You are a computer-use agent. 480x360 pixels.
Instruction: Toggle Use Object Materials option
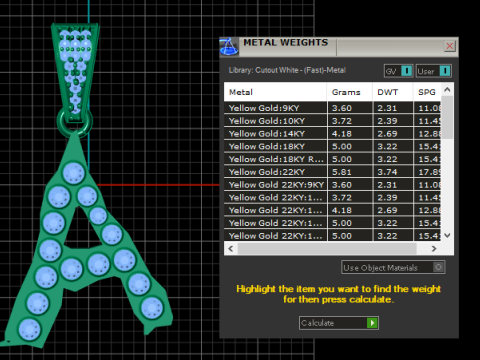click(393, 267)
